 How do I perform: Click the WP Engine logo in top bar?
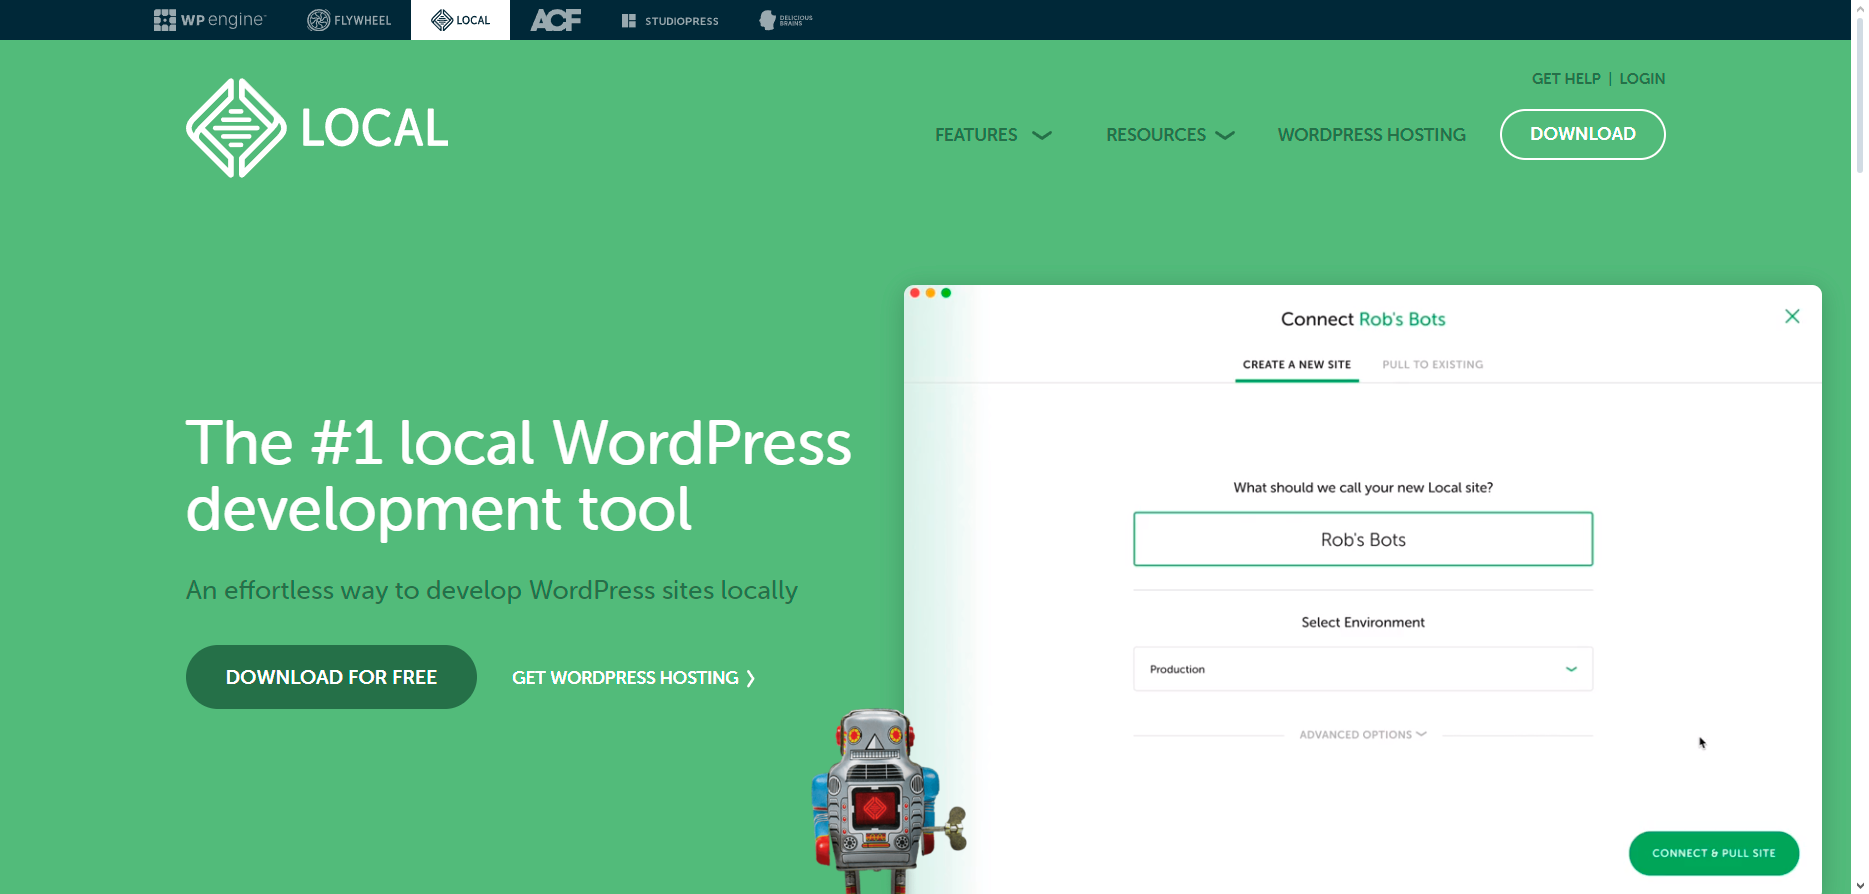click(x=209, y=20)
